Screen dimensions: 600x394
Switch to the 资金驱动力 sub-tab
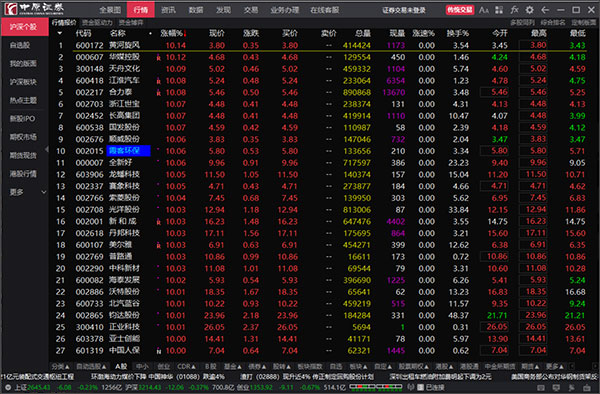point(97,23)
